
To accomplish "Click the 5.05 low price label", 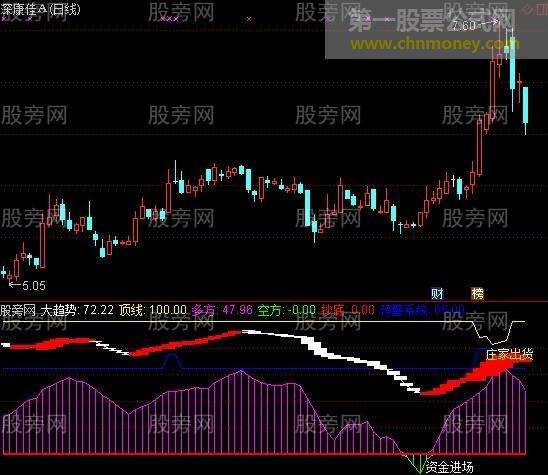I will click(34, 286).
